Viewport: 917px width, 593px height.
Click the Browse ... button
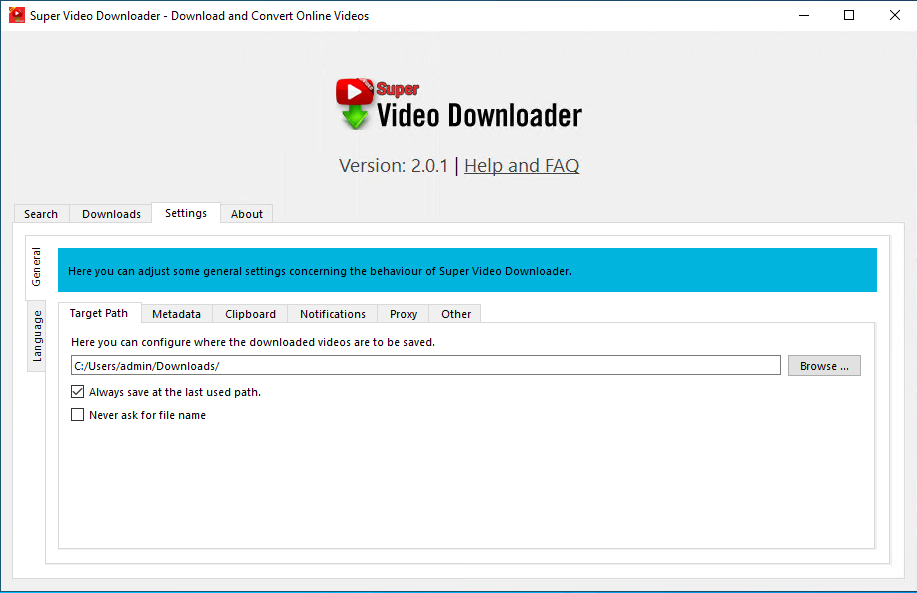tap(824, 366)
